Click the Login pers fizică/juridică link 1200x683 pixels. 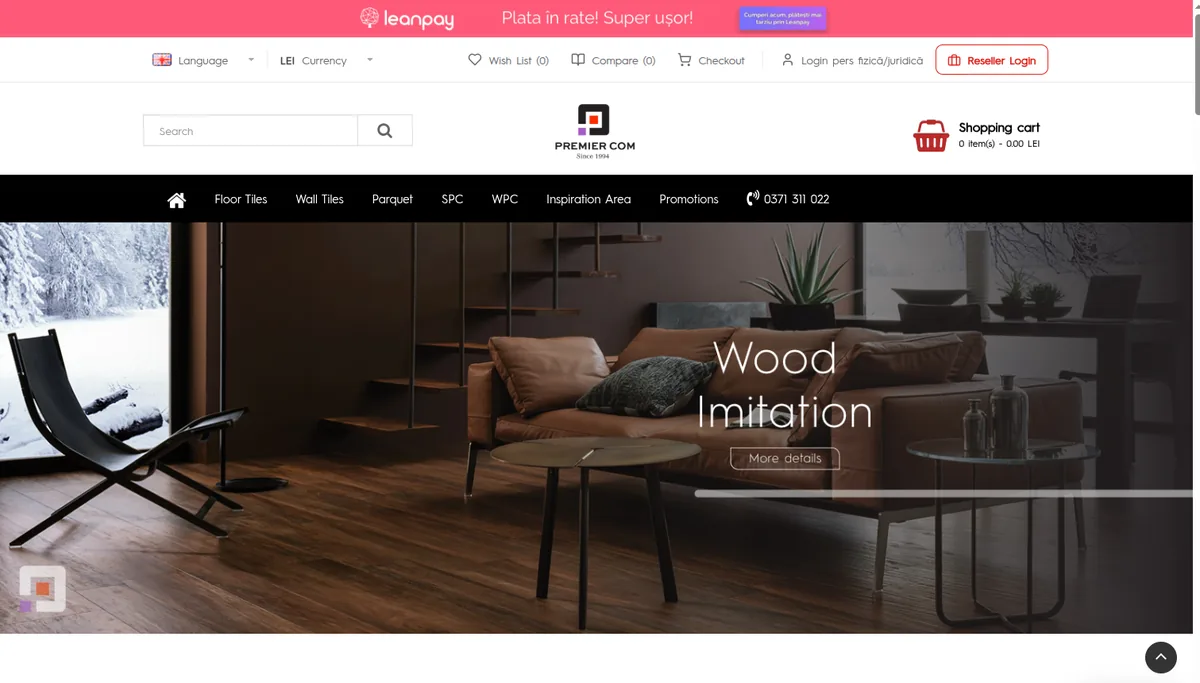862,61
